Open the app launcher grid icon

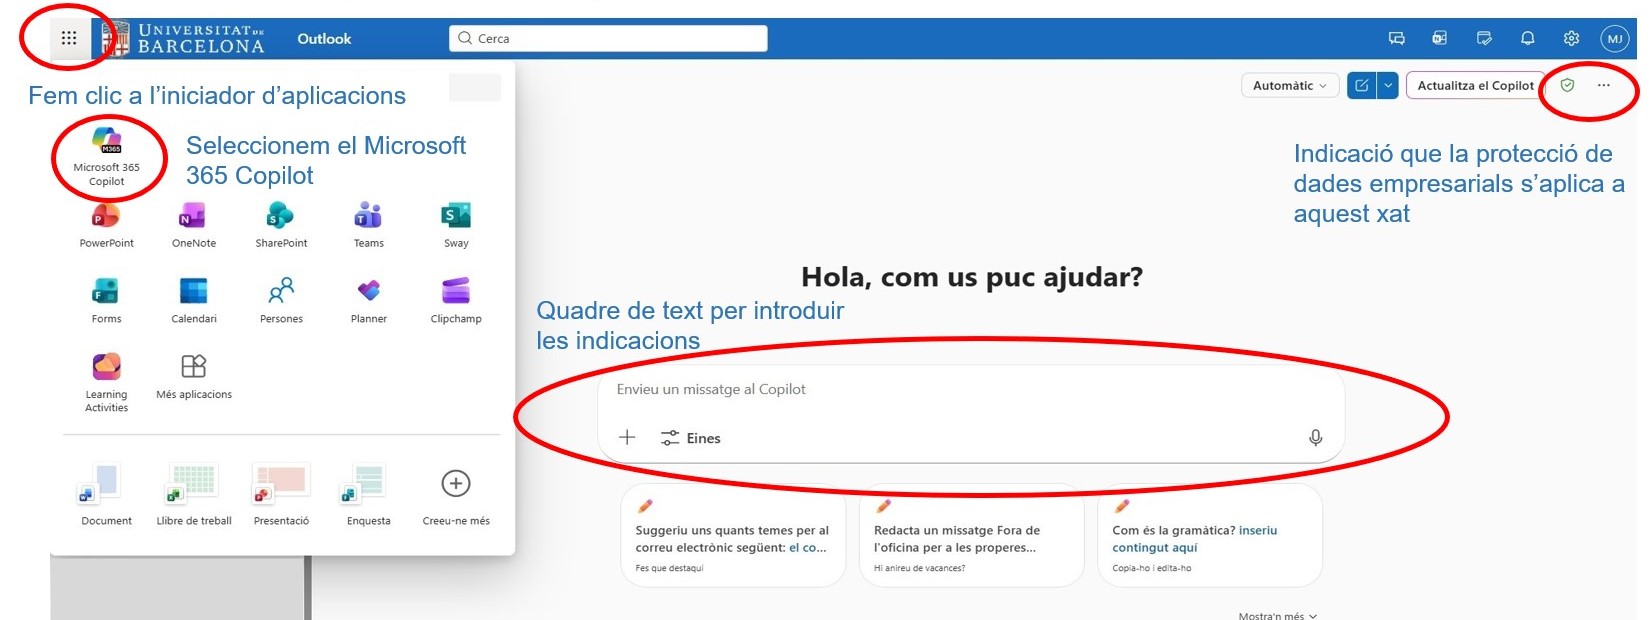click(69, 38)
